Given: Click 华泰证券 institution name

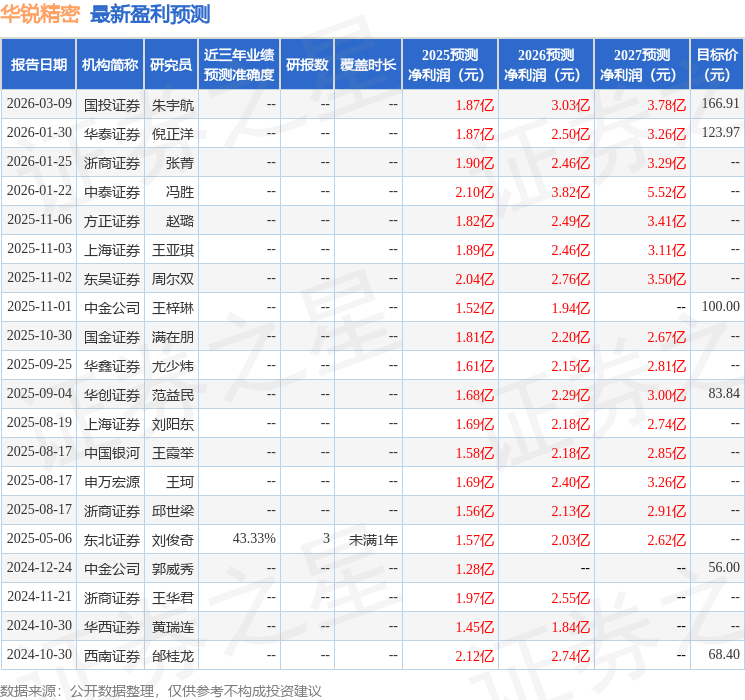Looking at the screenshot, I should 112,134.
